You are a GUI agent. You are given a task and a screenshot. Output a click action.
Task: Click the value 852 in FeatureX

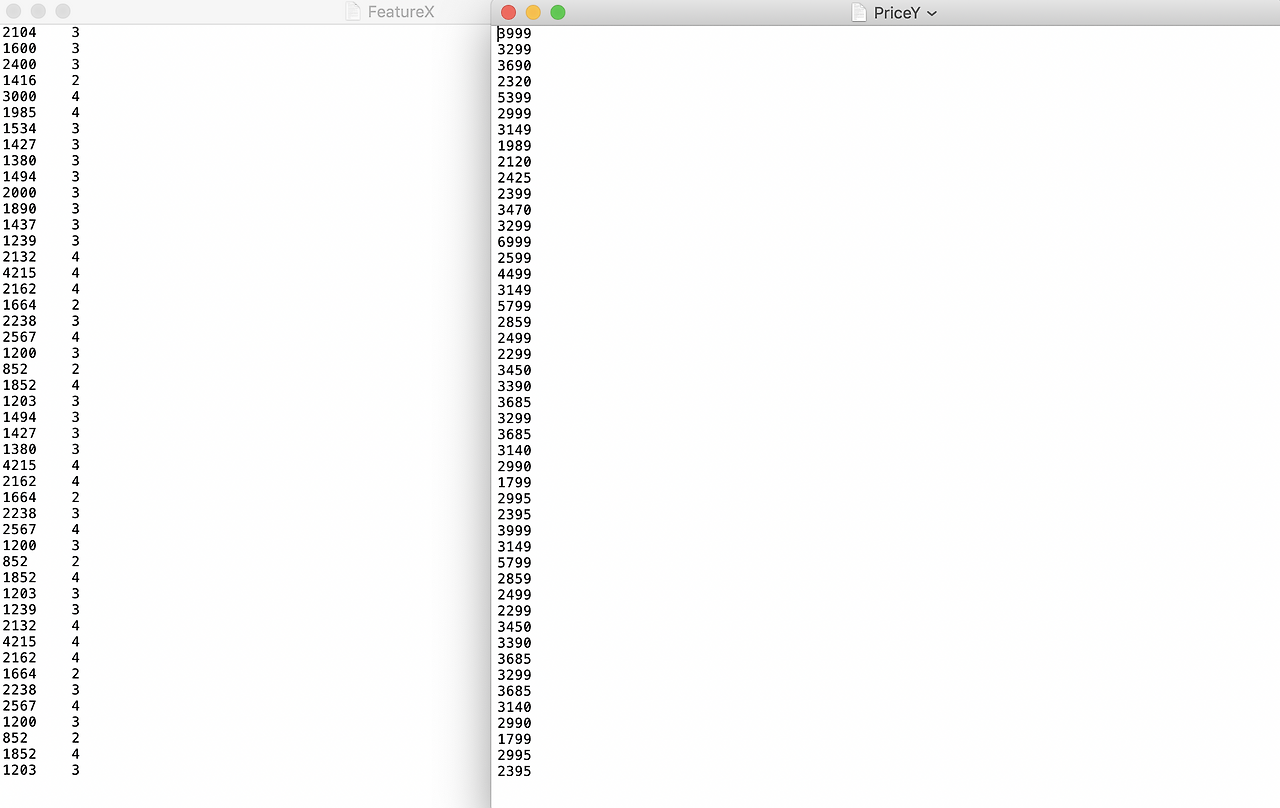[x=13, y=369]
